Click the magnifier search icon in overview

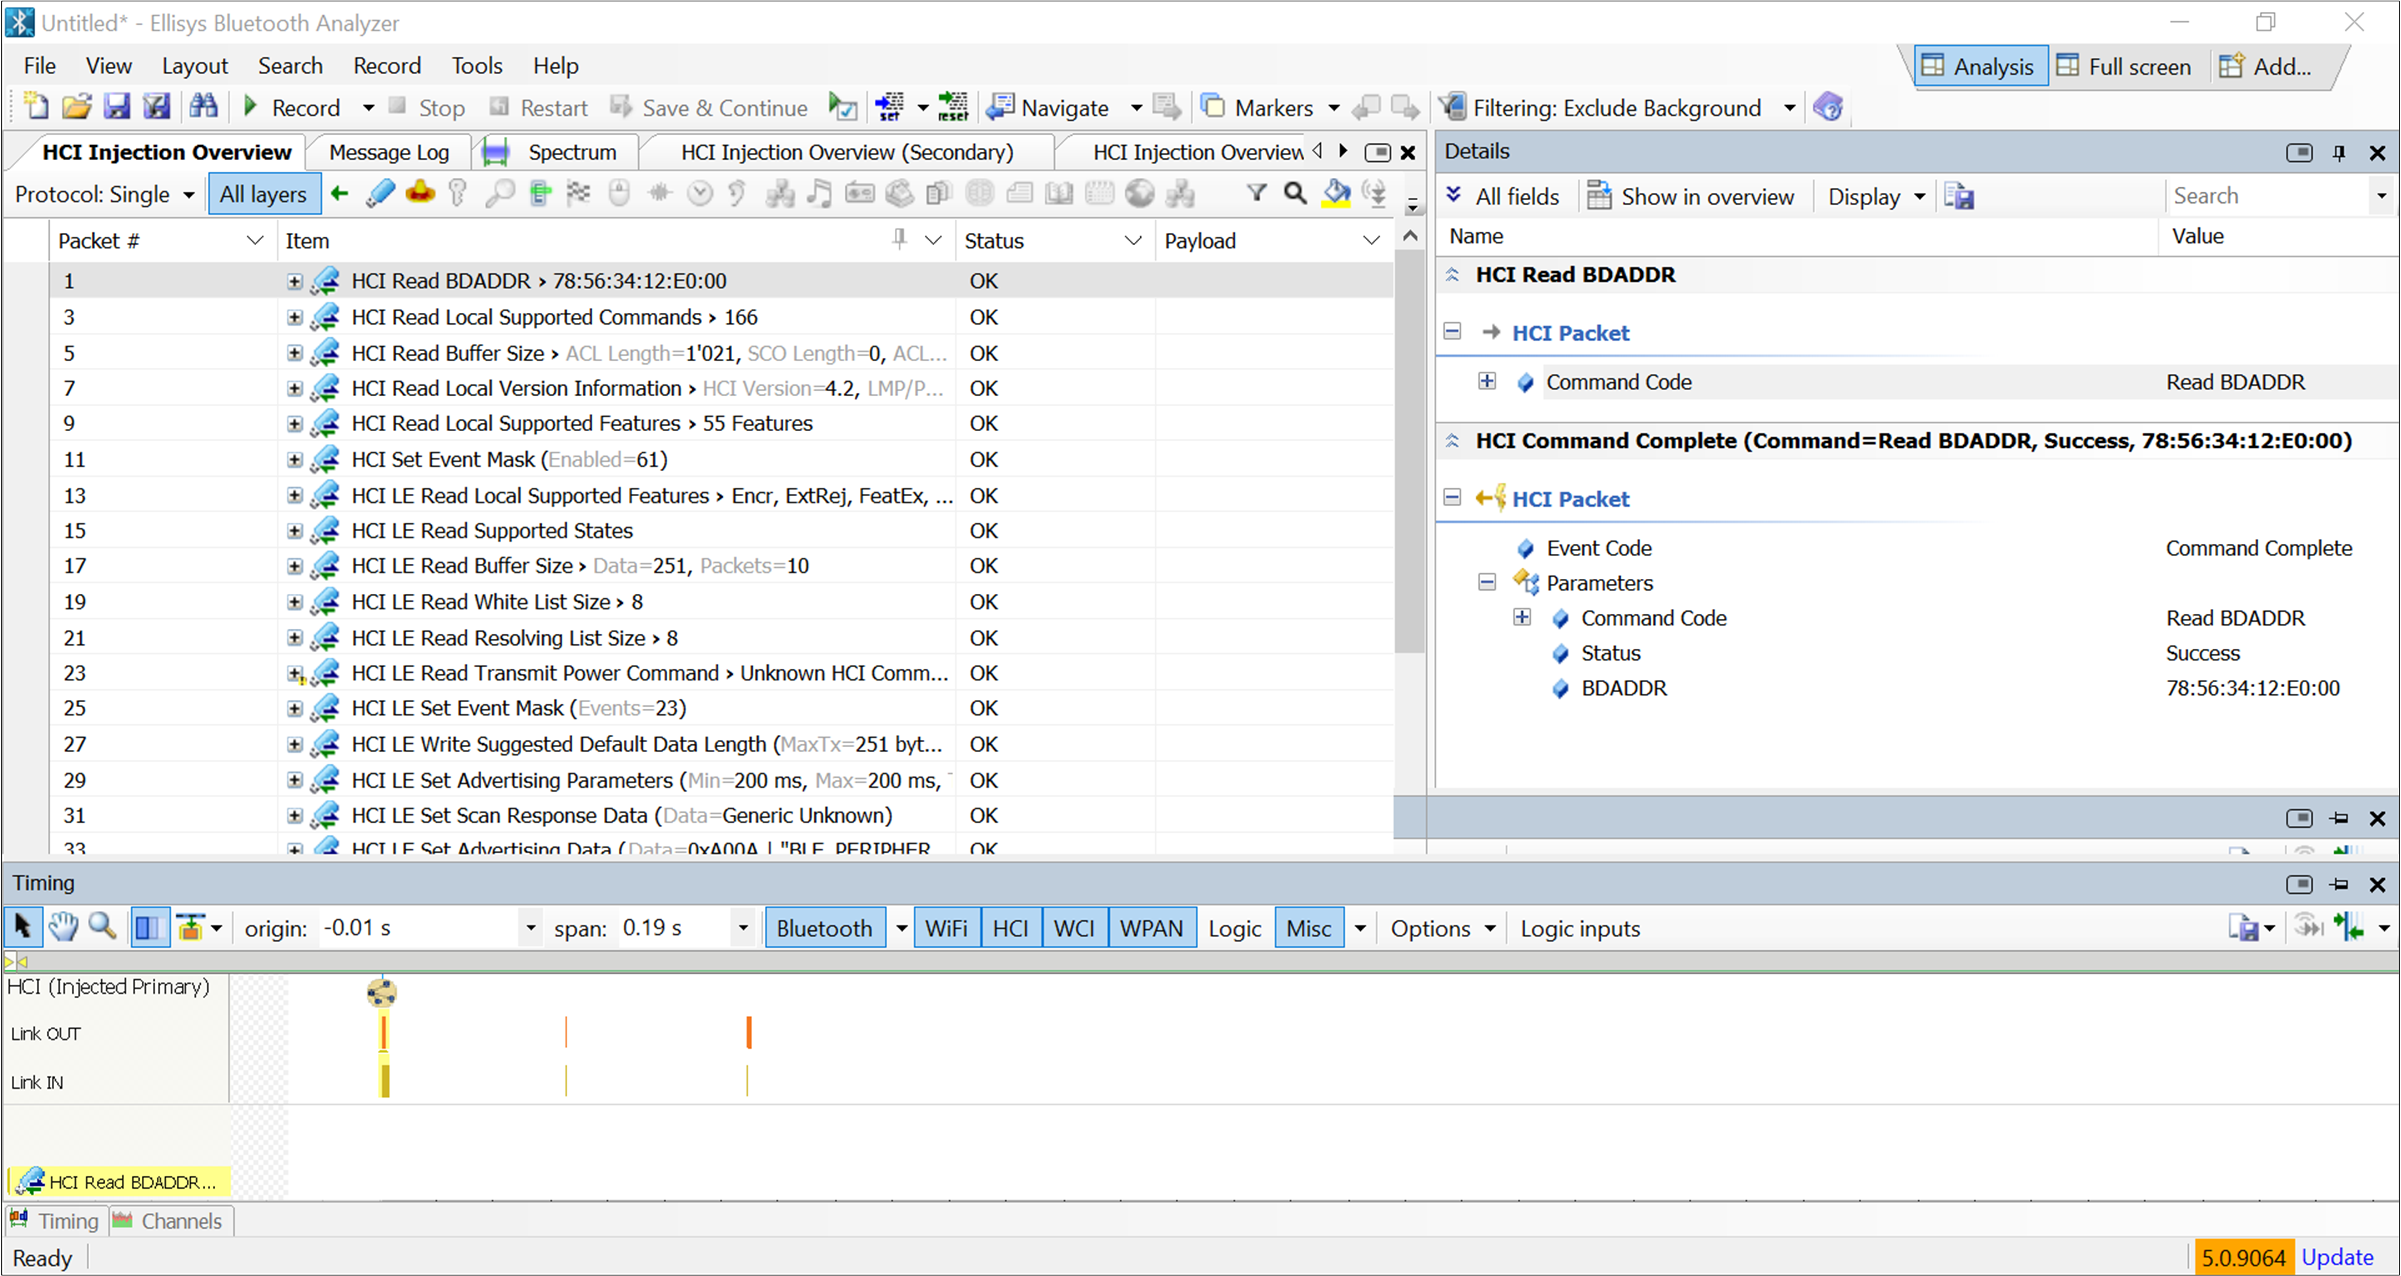(1295, 193)
